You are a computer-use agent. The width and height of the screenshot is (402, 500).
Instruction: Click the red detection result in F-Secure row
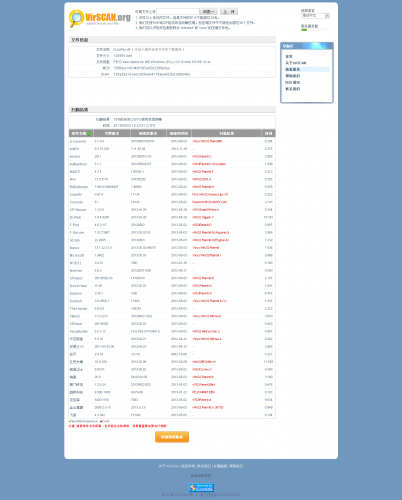[x=211, y=232]
